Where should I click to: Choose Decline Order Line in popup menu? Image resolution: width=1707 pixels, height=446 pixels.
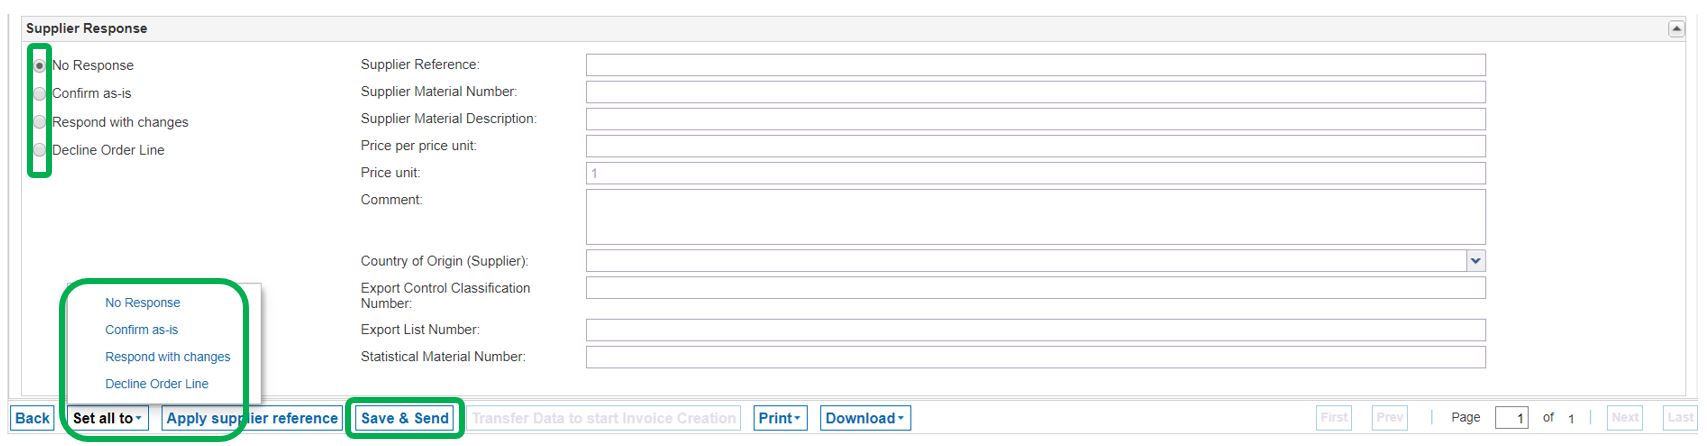pos(157,384)
